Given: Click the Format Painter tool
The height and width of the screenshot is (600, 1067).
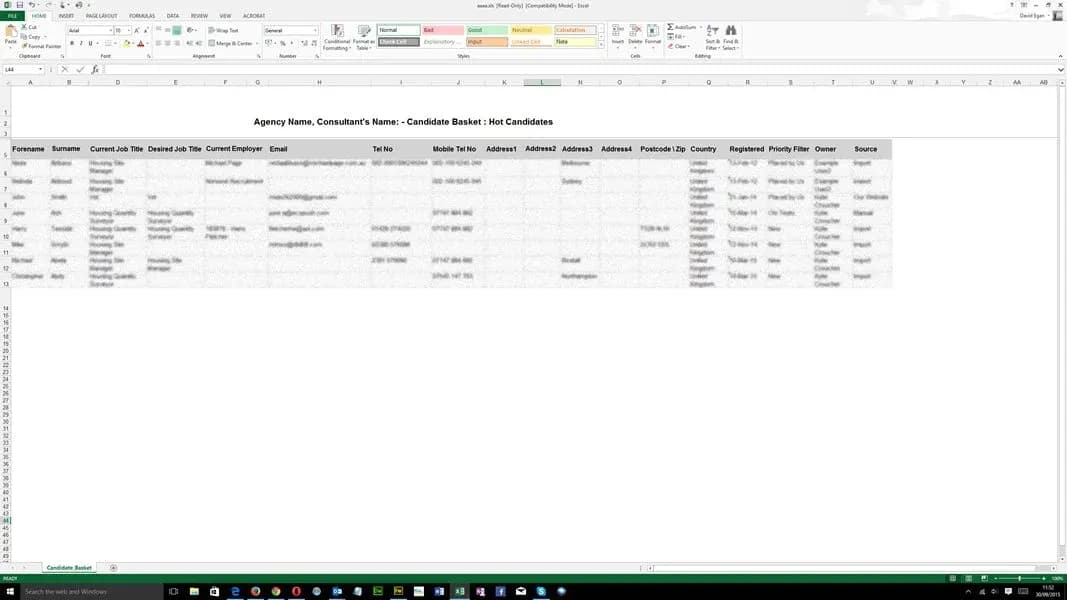Looking at the screenshot, I should click(x=43, y=46).
